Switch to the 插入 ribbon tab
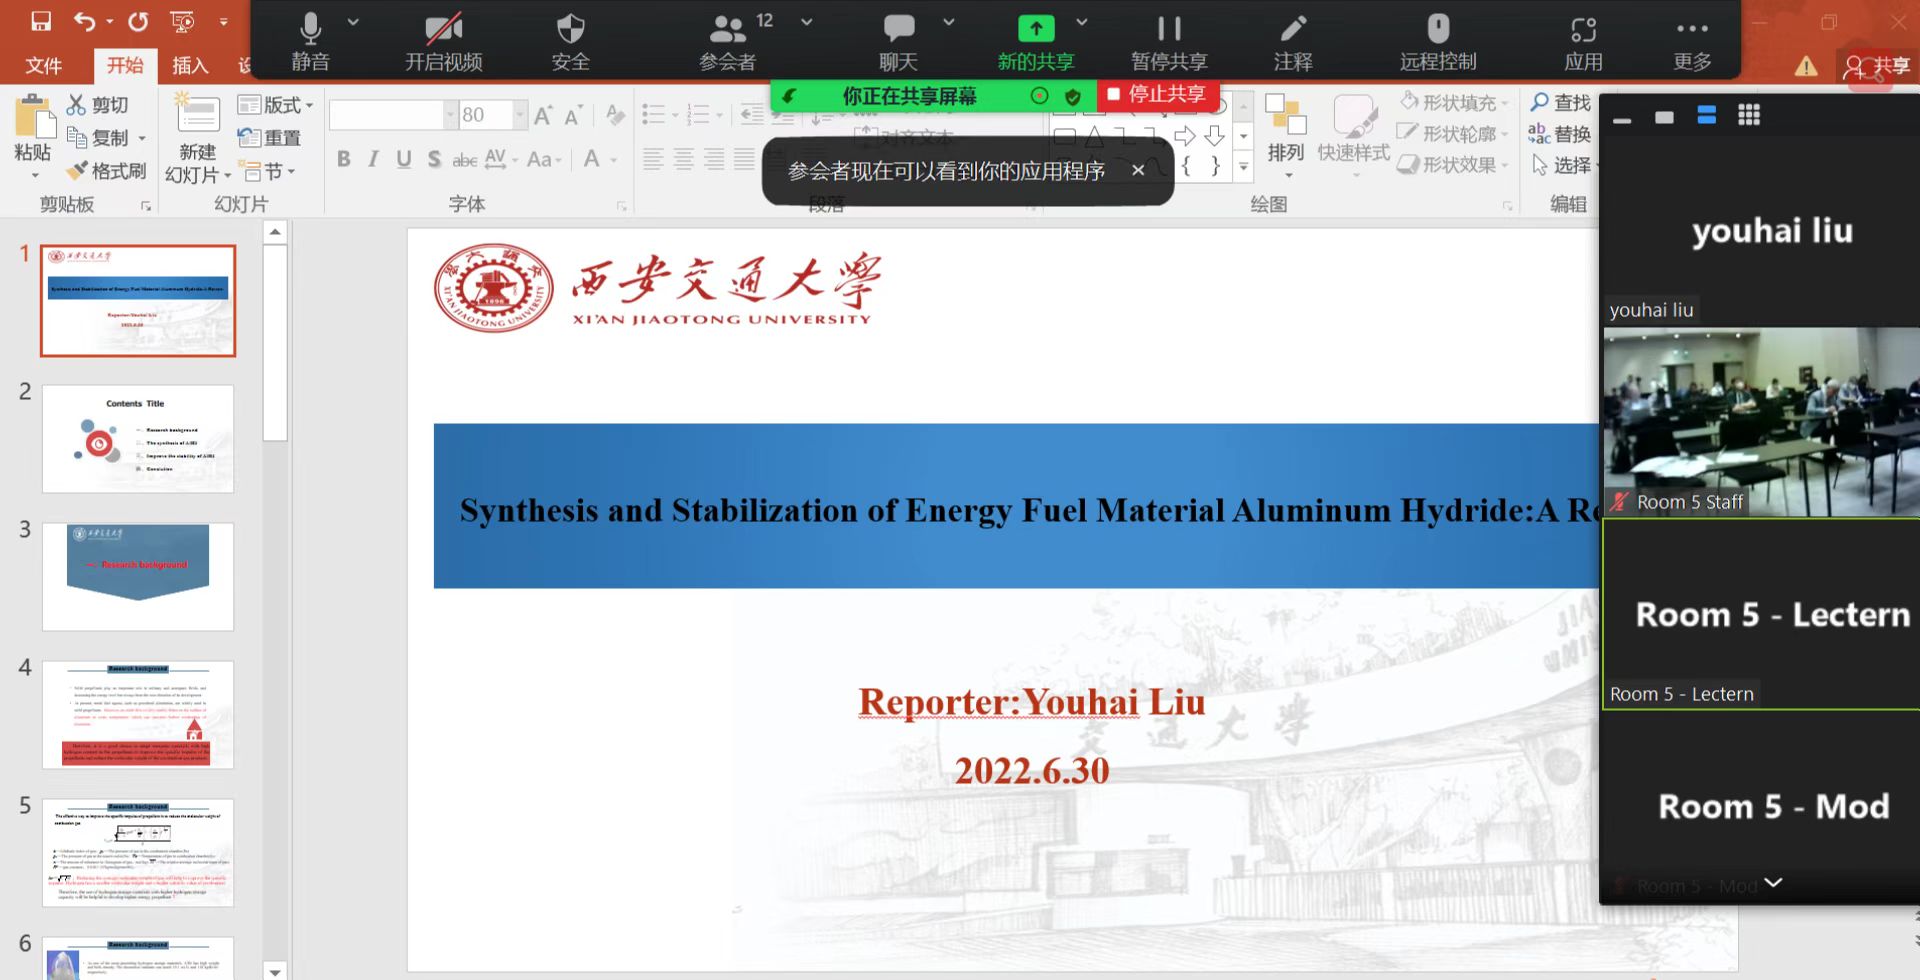Viewport: 1920px width, 980px height. pos(190,66)
